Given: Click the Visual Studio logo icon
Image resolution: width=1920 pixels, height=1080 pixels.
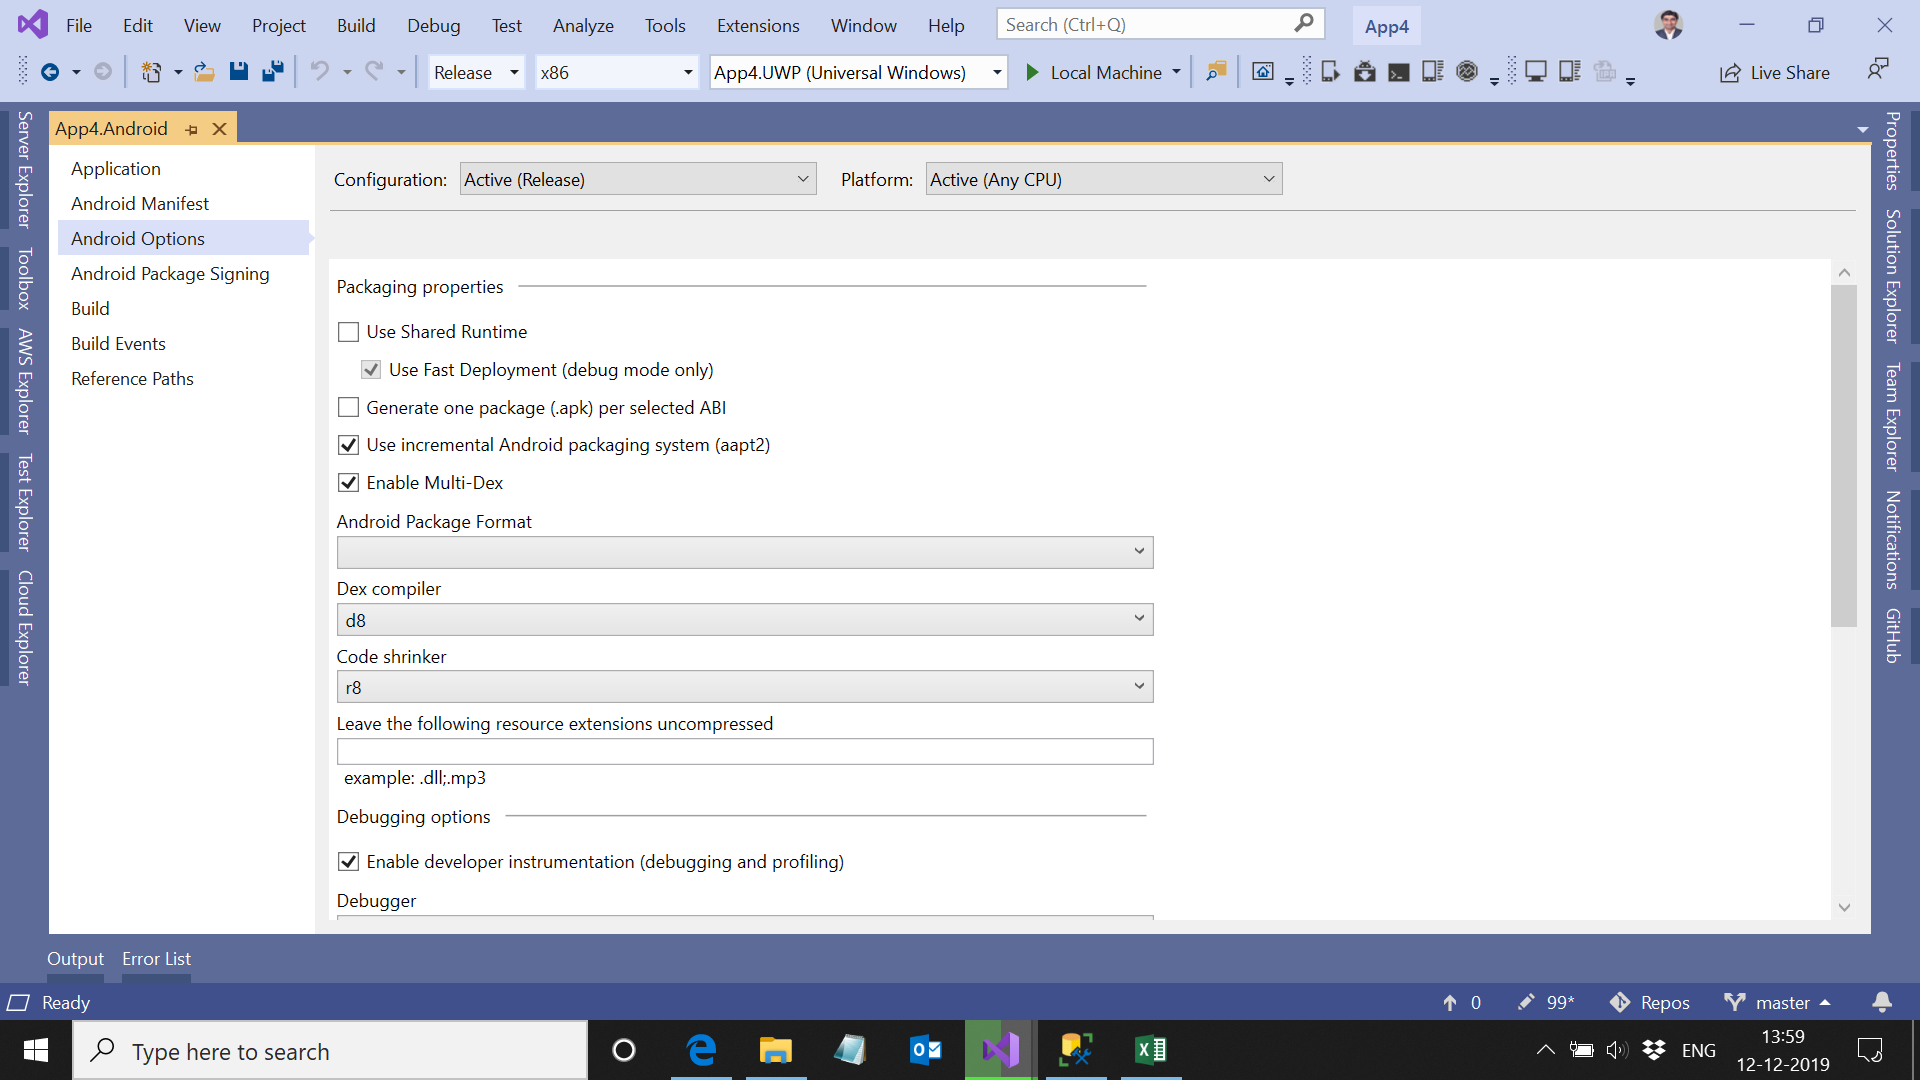Looking at the screenshot, I should [33, 24].
